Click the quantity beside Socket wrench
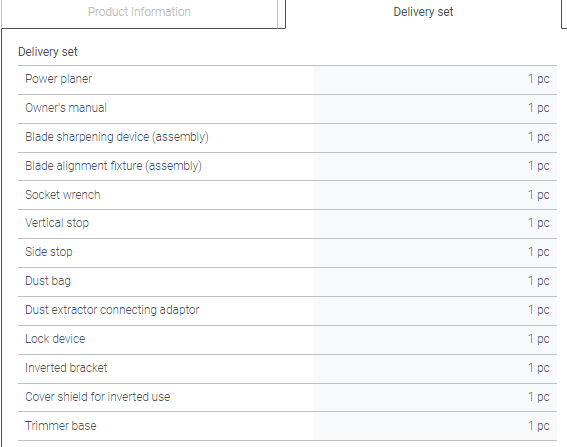The width and height of the screenshot is (567, 447). coord(538,195)
